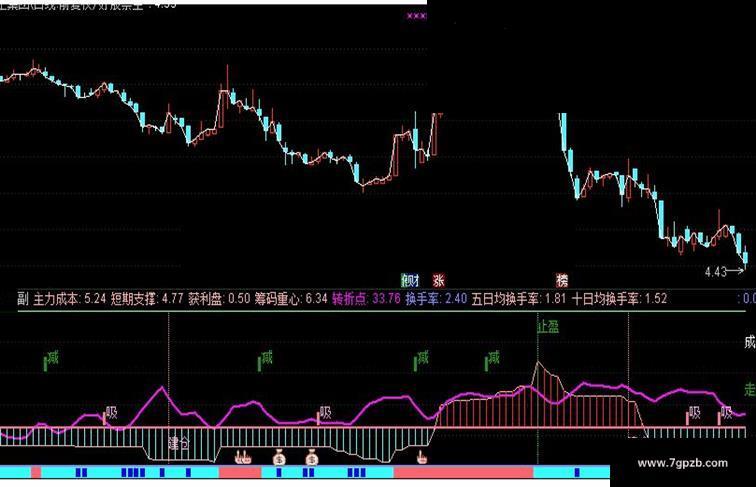Viewport: 756px width, 487px height.
Task: Click the 获利盘: 0.50 indicator value
Action: coord(219,299)
